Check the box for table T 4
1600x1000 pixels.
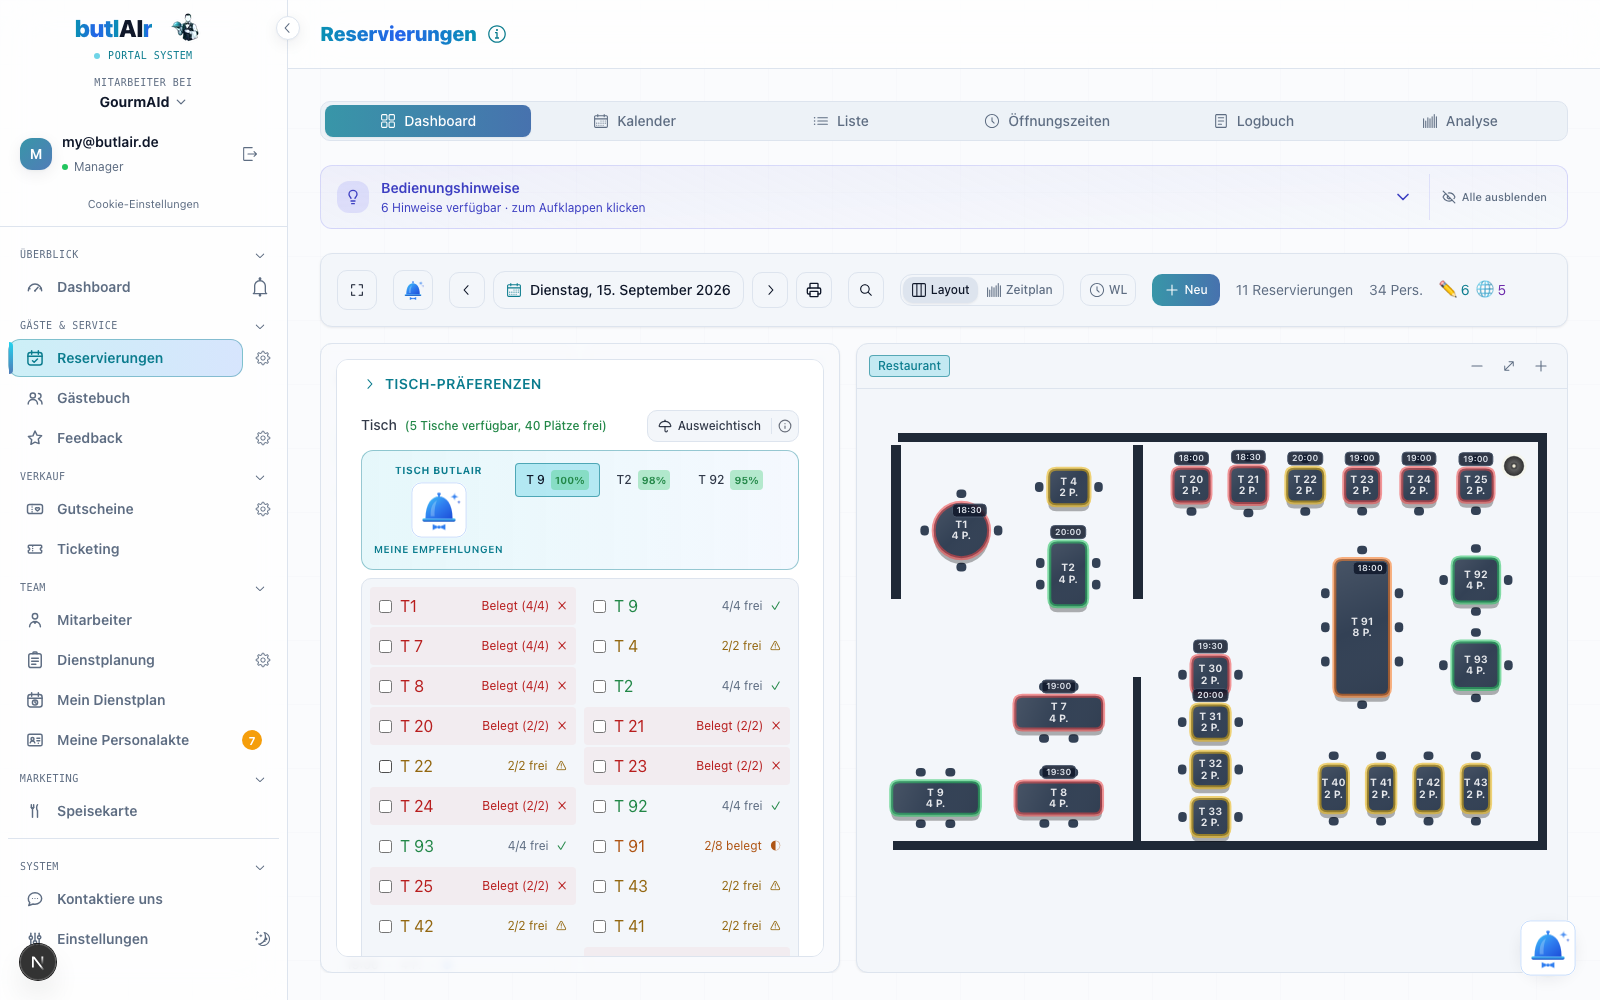(x=599, y=646)
